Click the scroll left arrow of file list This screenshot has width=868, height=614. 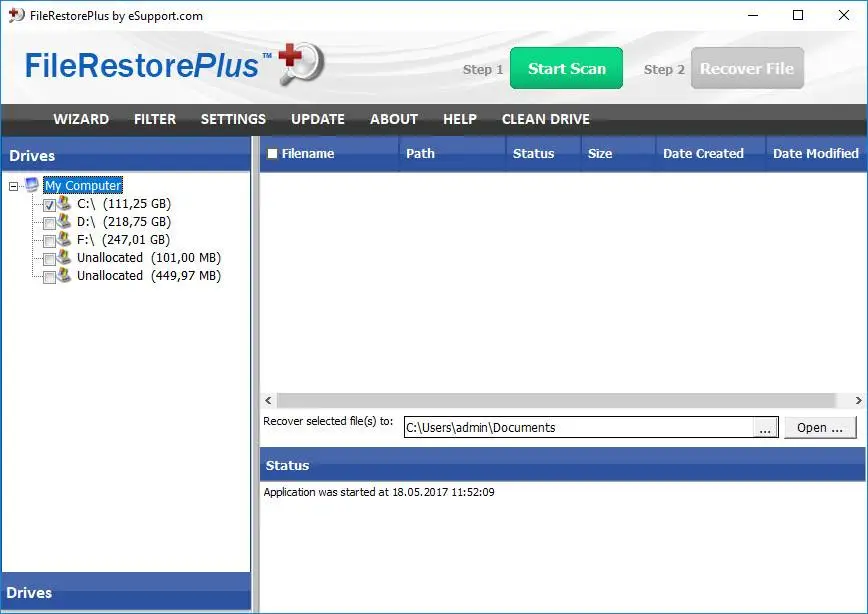click(268, 400)
